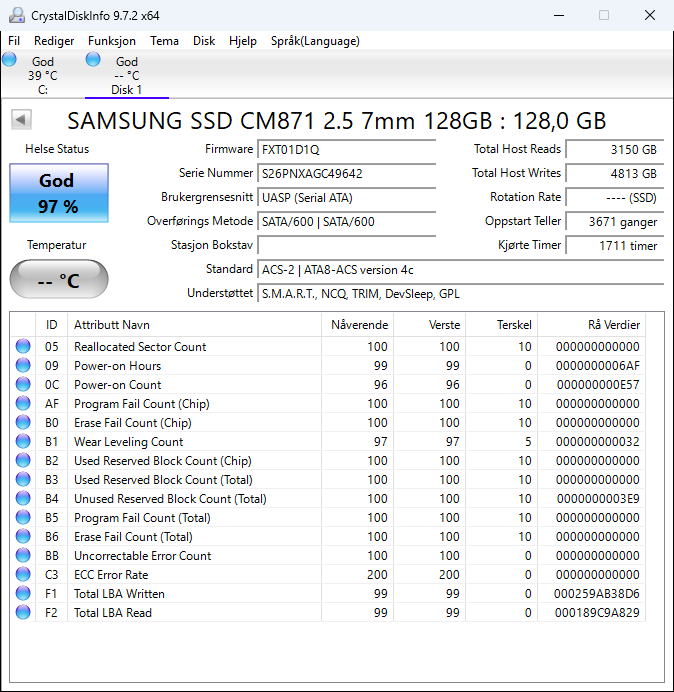The width and height of the screenshot is (674, 692).
Task: Click the God 97 % health status button
Action: [59, 193]
